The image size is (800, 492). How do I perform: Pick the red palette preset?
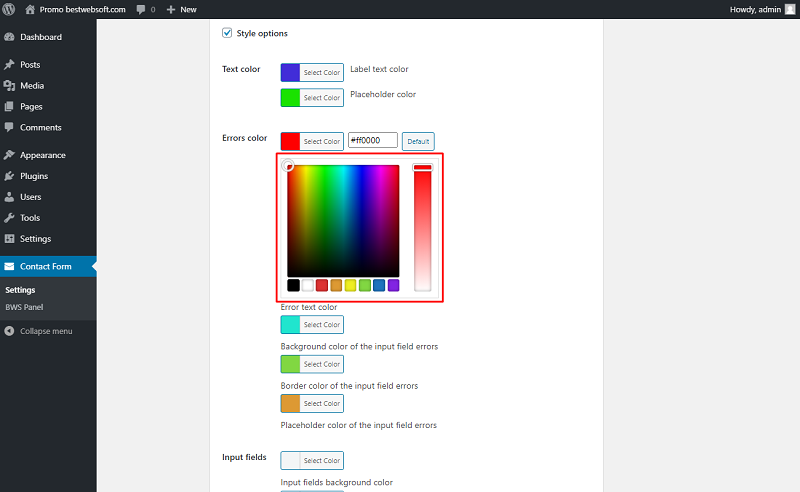point(322,285)
